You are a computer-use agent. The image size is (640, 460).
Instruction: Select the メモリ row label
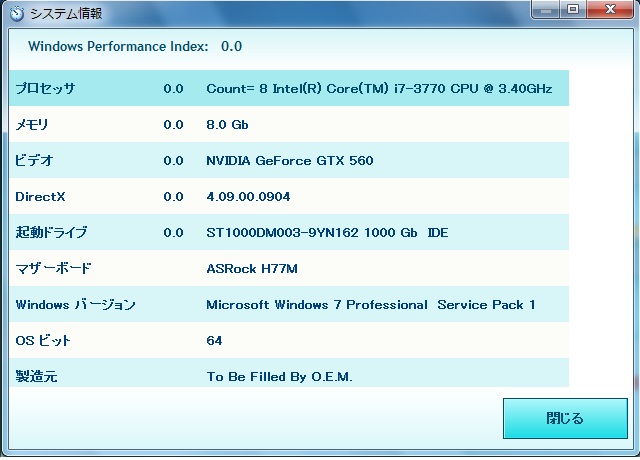[x=32, y=124]
